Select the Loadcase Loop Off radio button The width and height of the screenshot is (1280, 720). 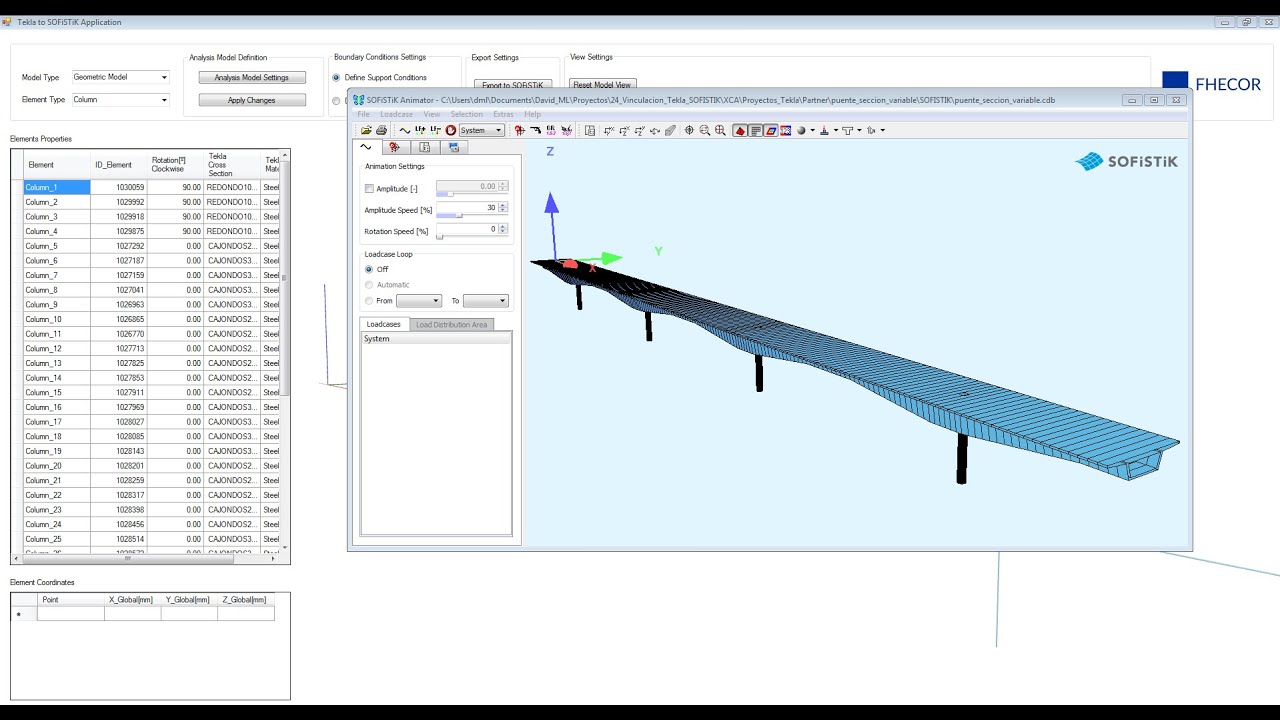point(369,269)
